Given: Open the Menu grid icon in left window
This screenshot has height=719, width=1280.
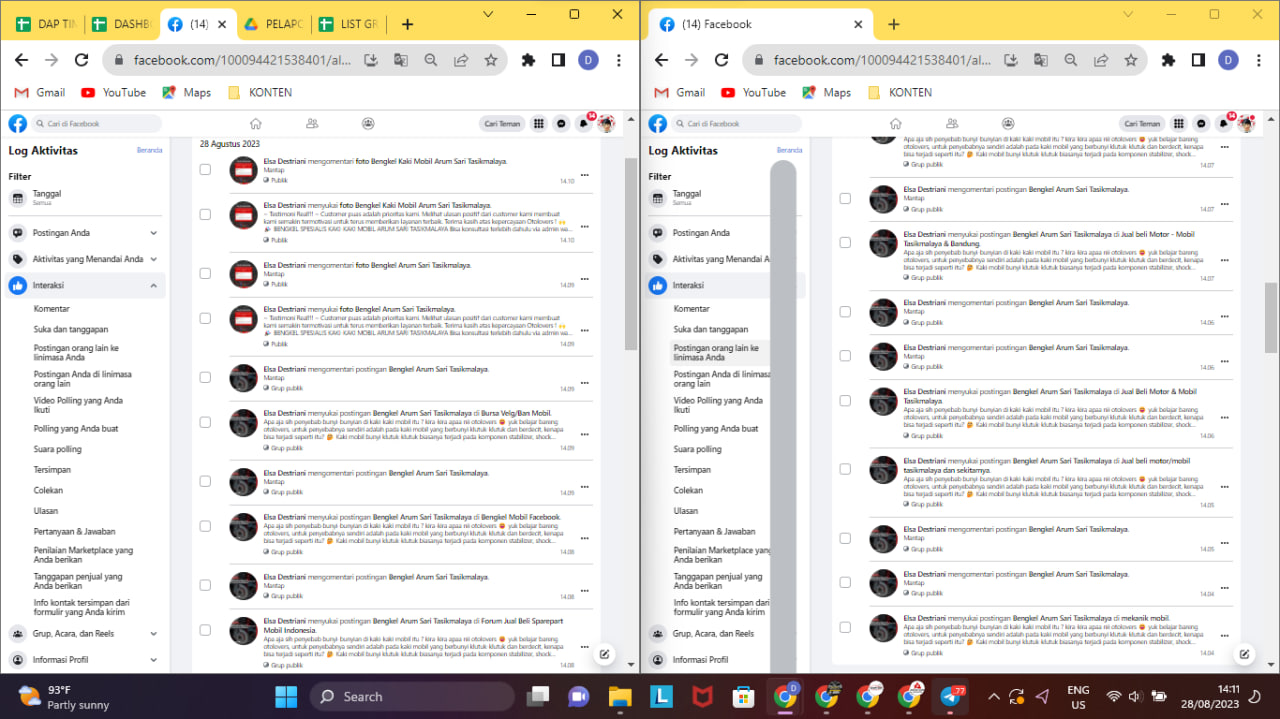Looking at the screenshot, I should point(539,124).
